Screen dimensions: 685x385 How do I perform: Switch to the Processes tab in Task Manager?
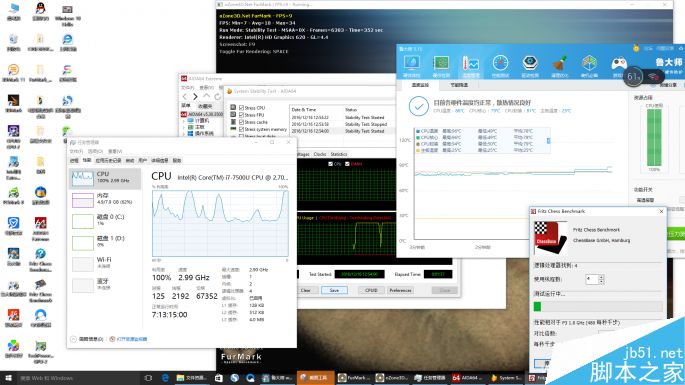click(74, 161)
